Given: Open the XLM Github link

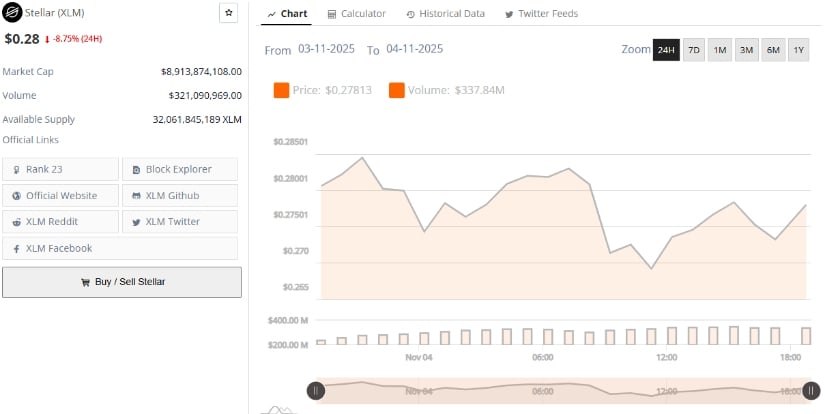Looking at the screenshot, I should (180, 195).
